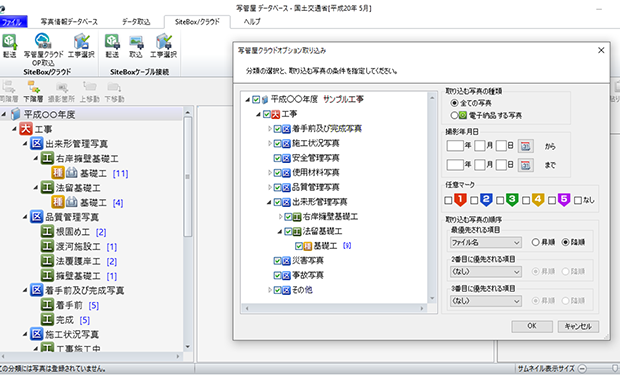
Task: Click the 同階層 toolbar icon
Action: click(x=9, y=87)
